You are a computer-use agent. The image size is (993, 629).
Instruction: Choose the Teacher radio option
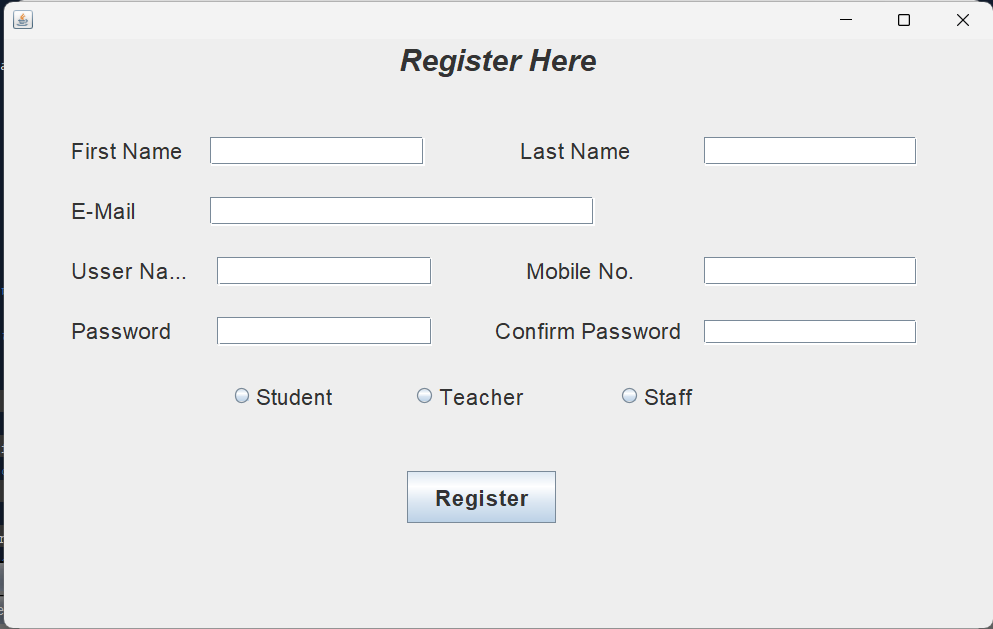425,396
